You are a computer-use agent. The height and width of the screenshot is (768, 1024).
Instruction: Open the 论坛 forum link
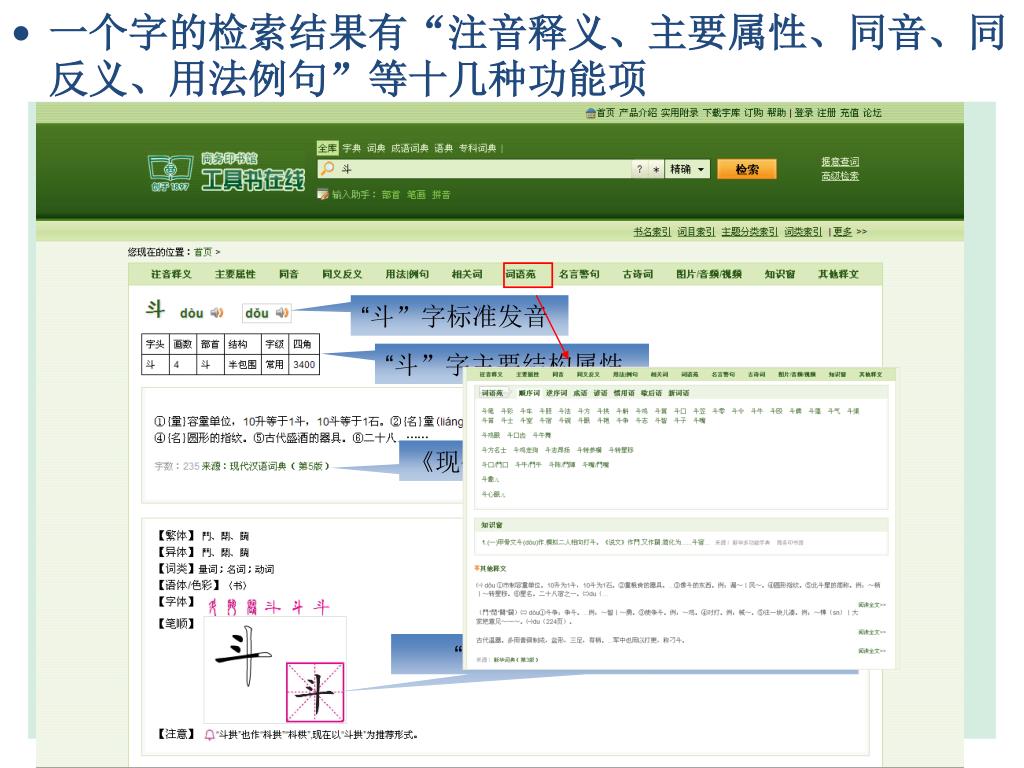pos(872,113)
